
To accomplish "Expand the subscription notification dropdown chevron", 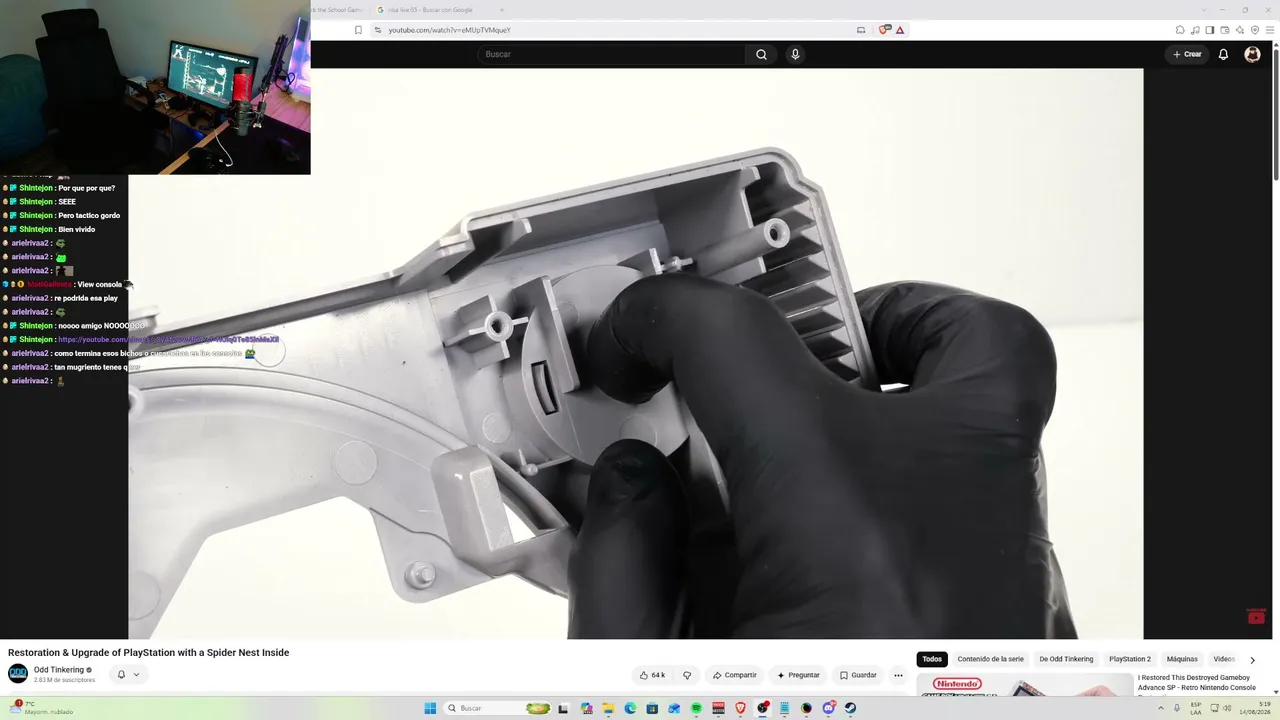I will pos(136,674).
